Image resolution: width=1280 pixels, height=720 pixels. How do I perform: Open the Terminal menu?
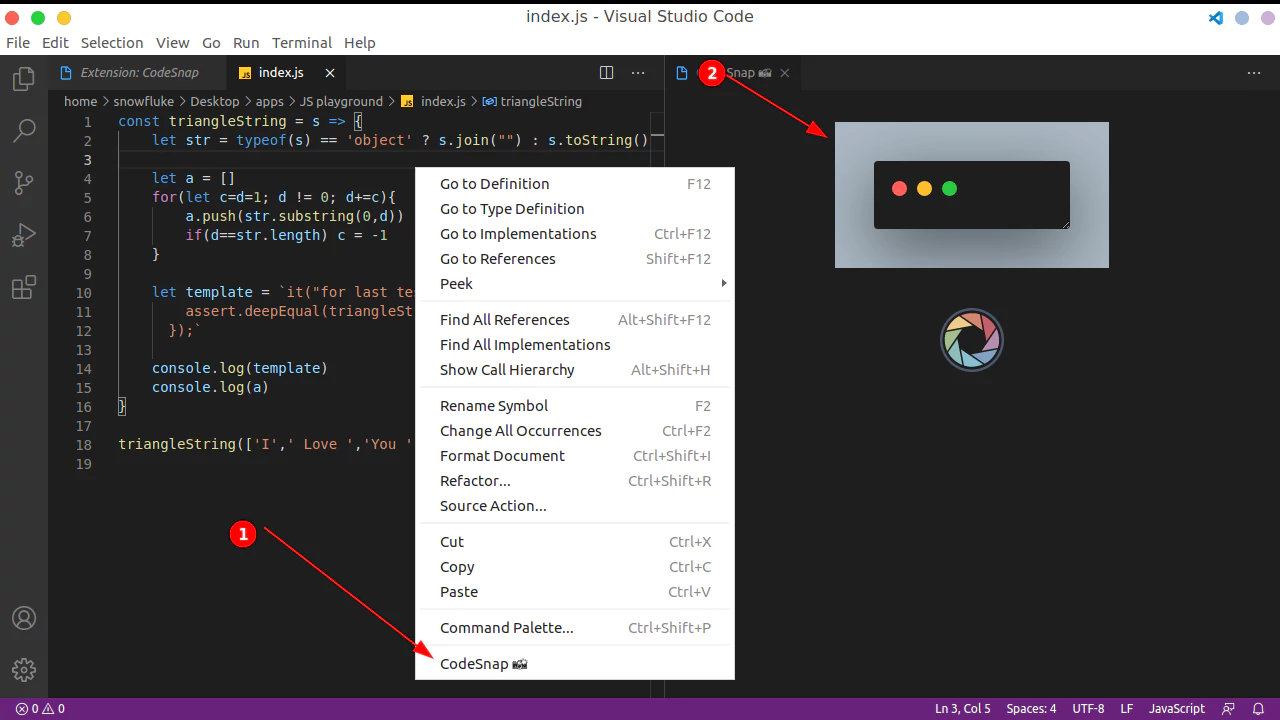point(302,43)
